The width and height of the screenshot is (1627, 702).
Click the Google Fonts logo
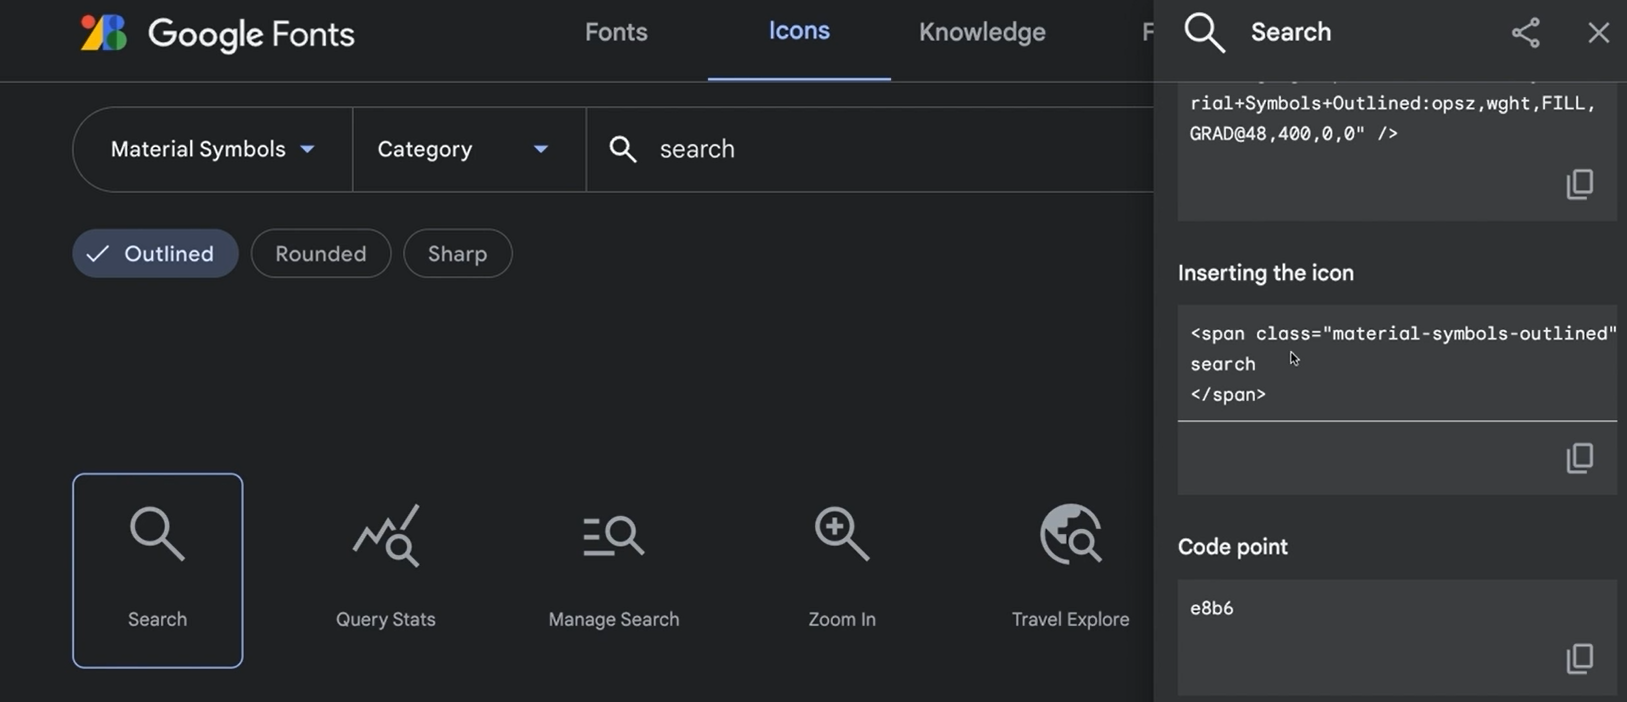pos(217,34)
